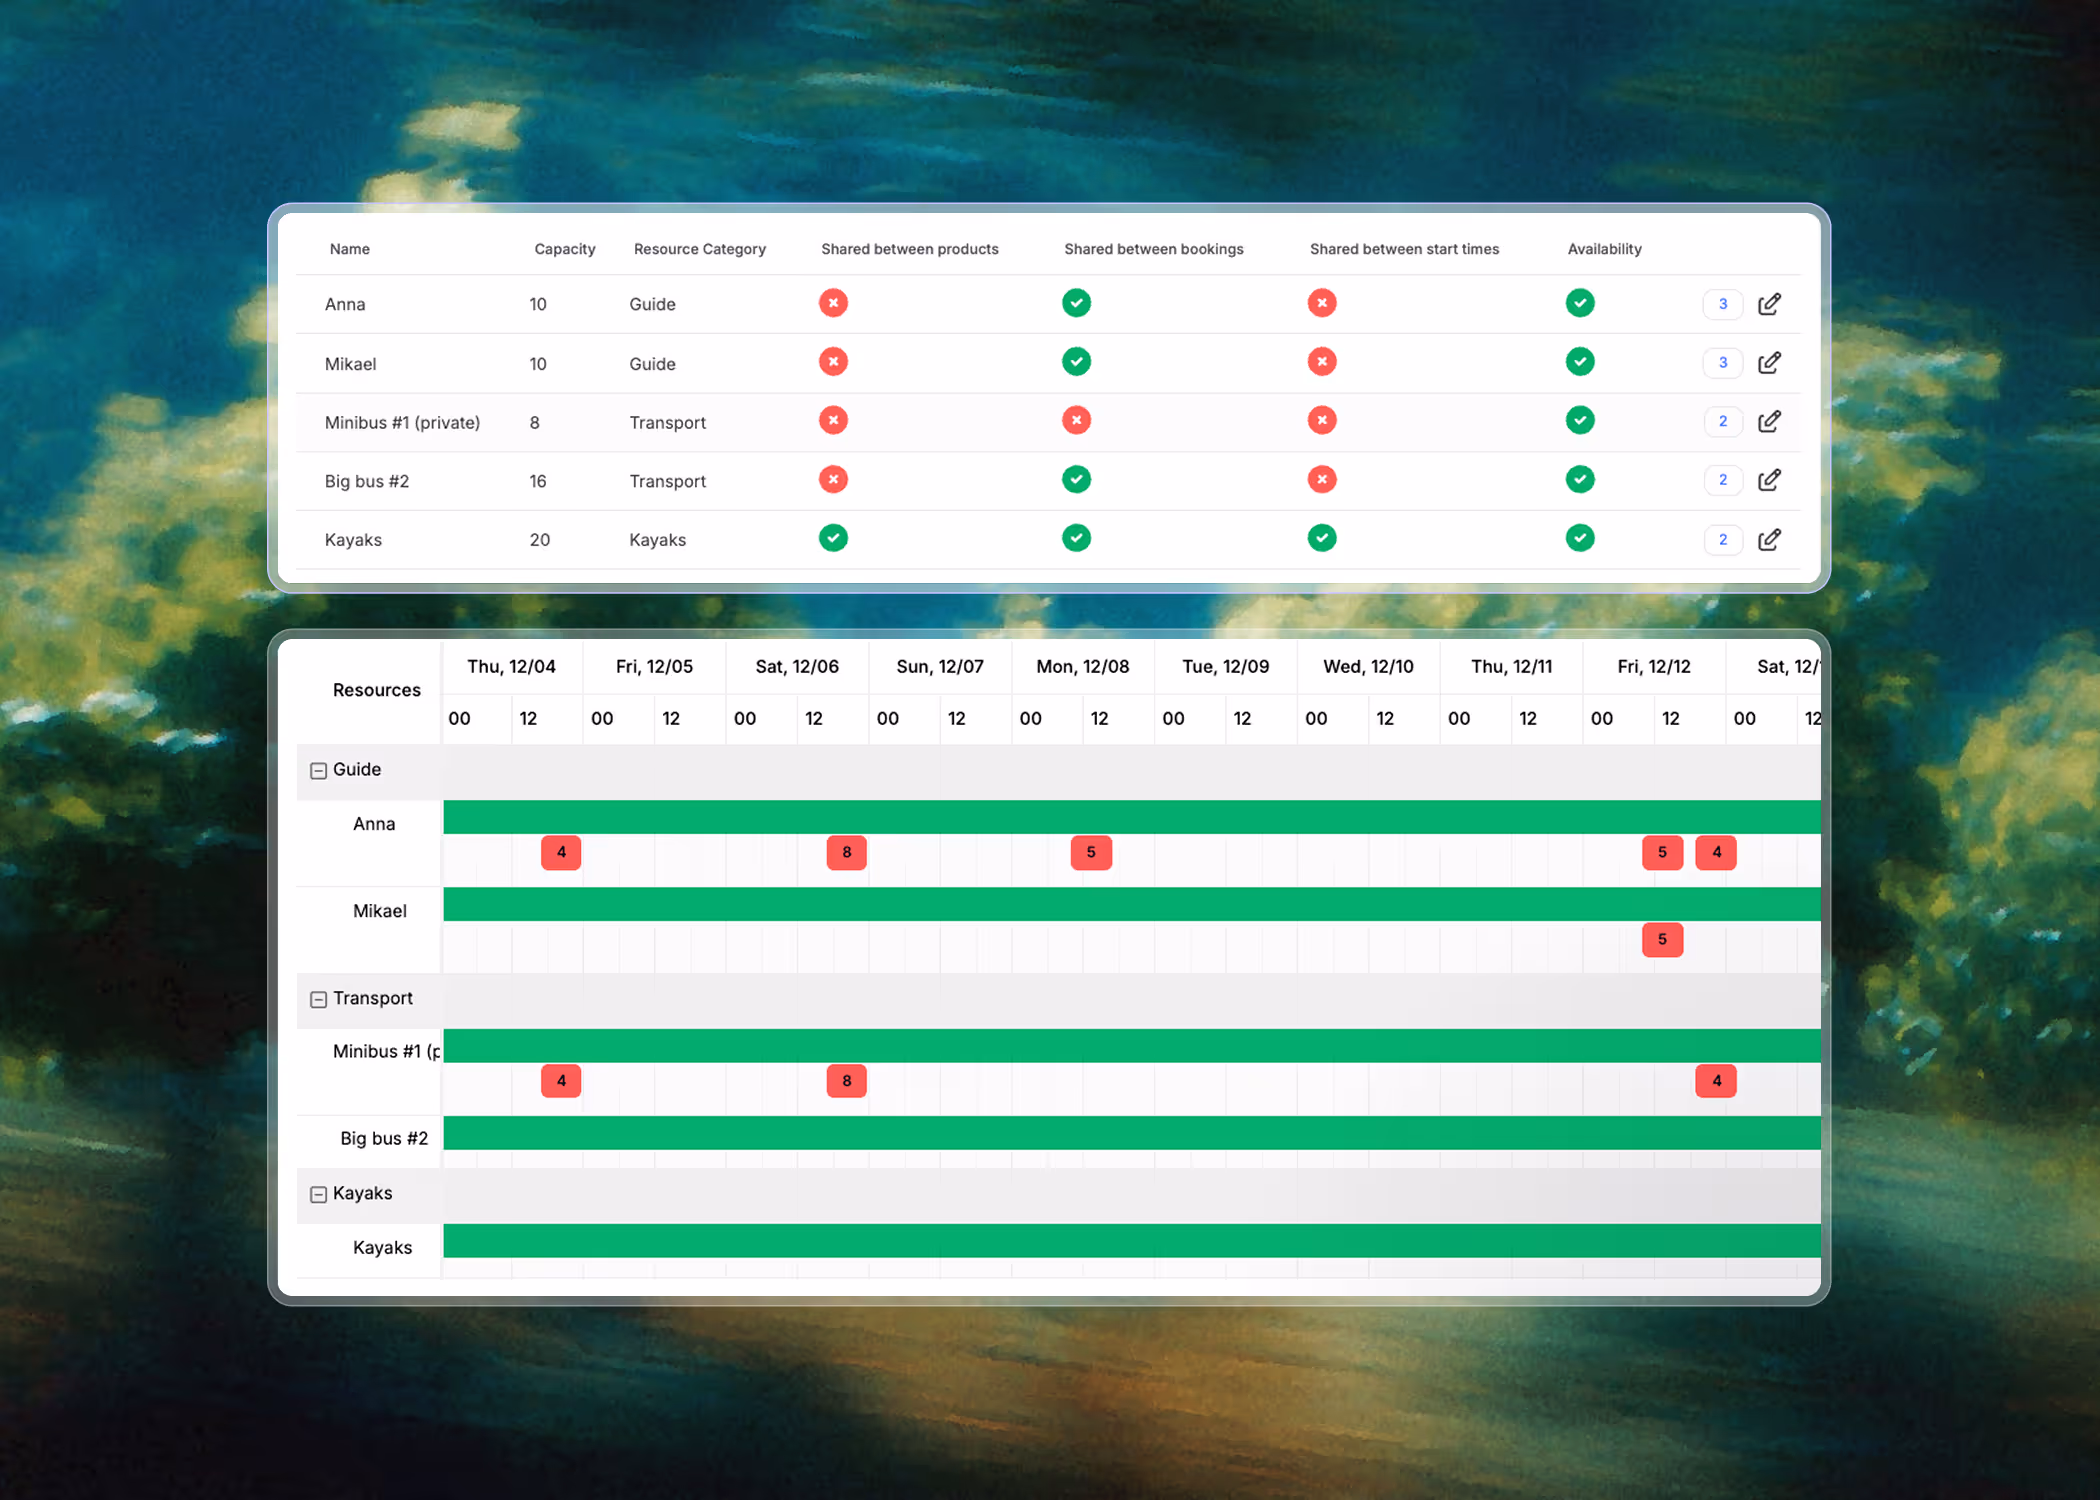The image size is (2100, 1500).
Task: Edit the Mikael resource settings
Action: click(x=1769, y=362)
